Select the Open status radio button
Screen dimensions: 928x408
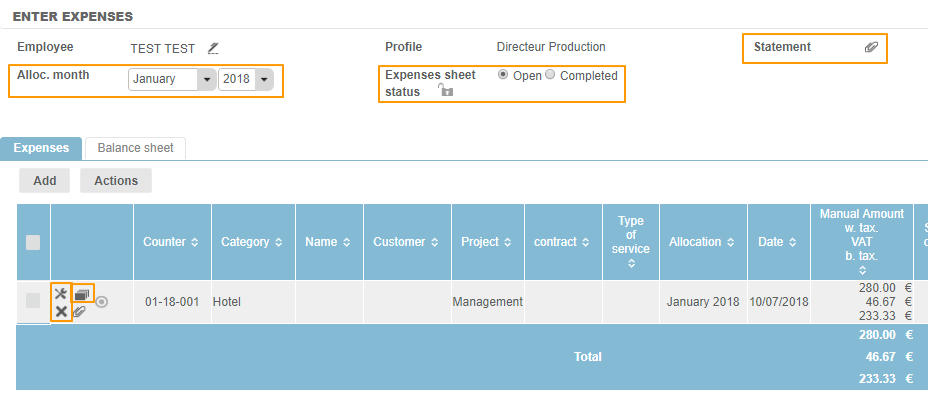click(x=503, y=75)
